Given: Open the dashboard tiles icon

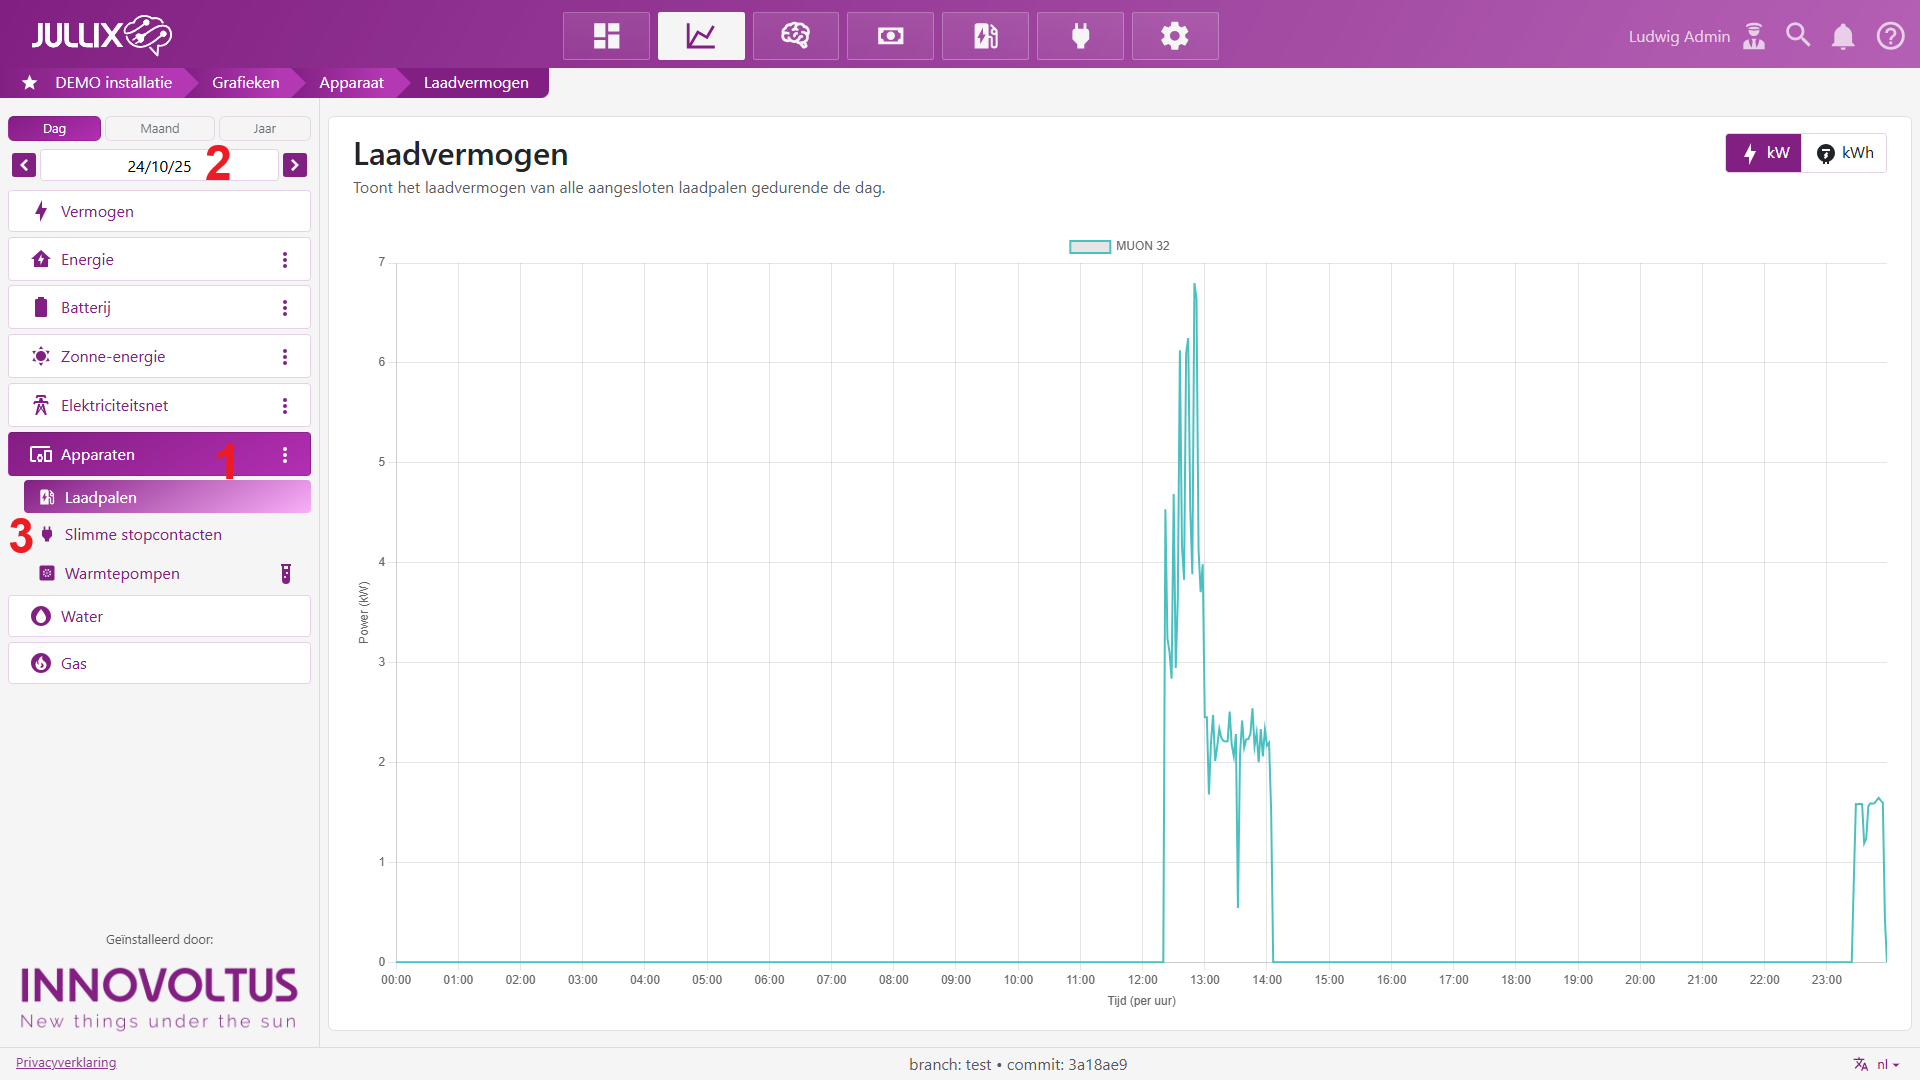Looking at the screenshot, I should click(x=606, y=36).
